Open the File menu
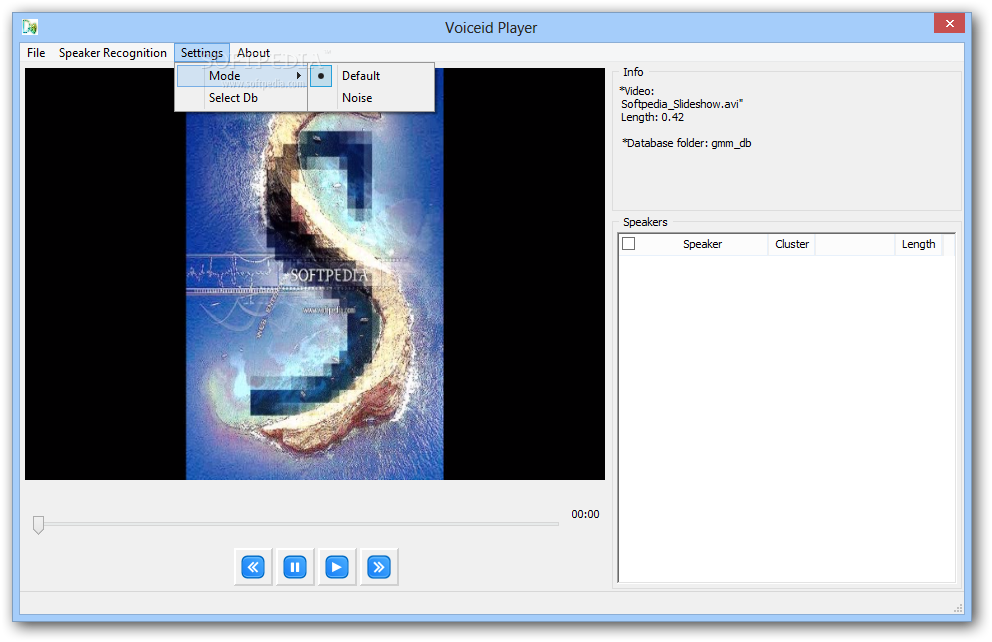This screenshot has height=642, width=992. click(36, 53)
